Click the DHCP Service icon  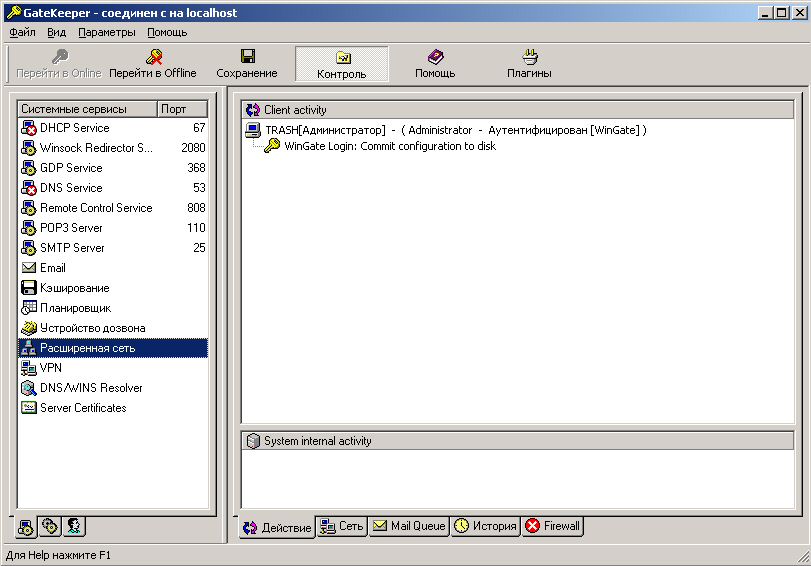[28, 128]
